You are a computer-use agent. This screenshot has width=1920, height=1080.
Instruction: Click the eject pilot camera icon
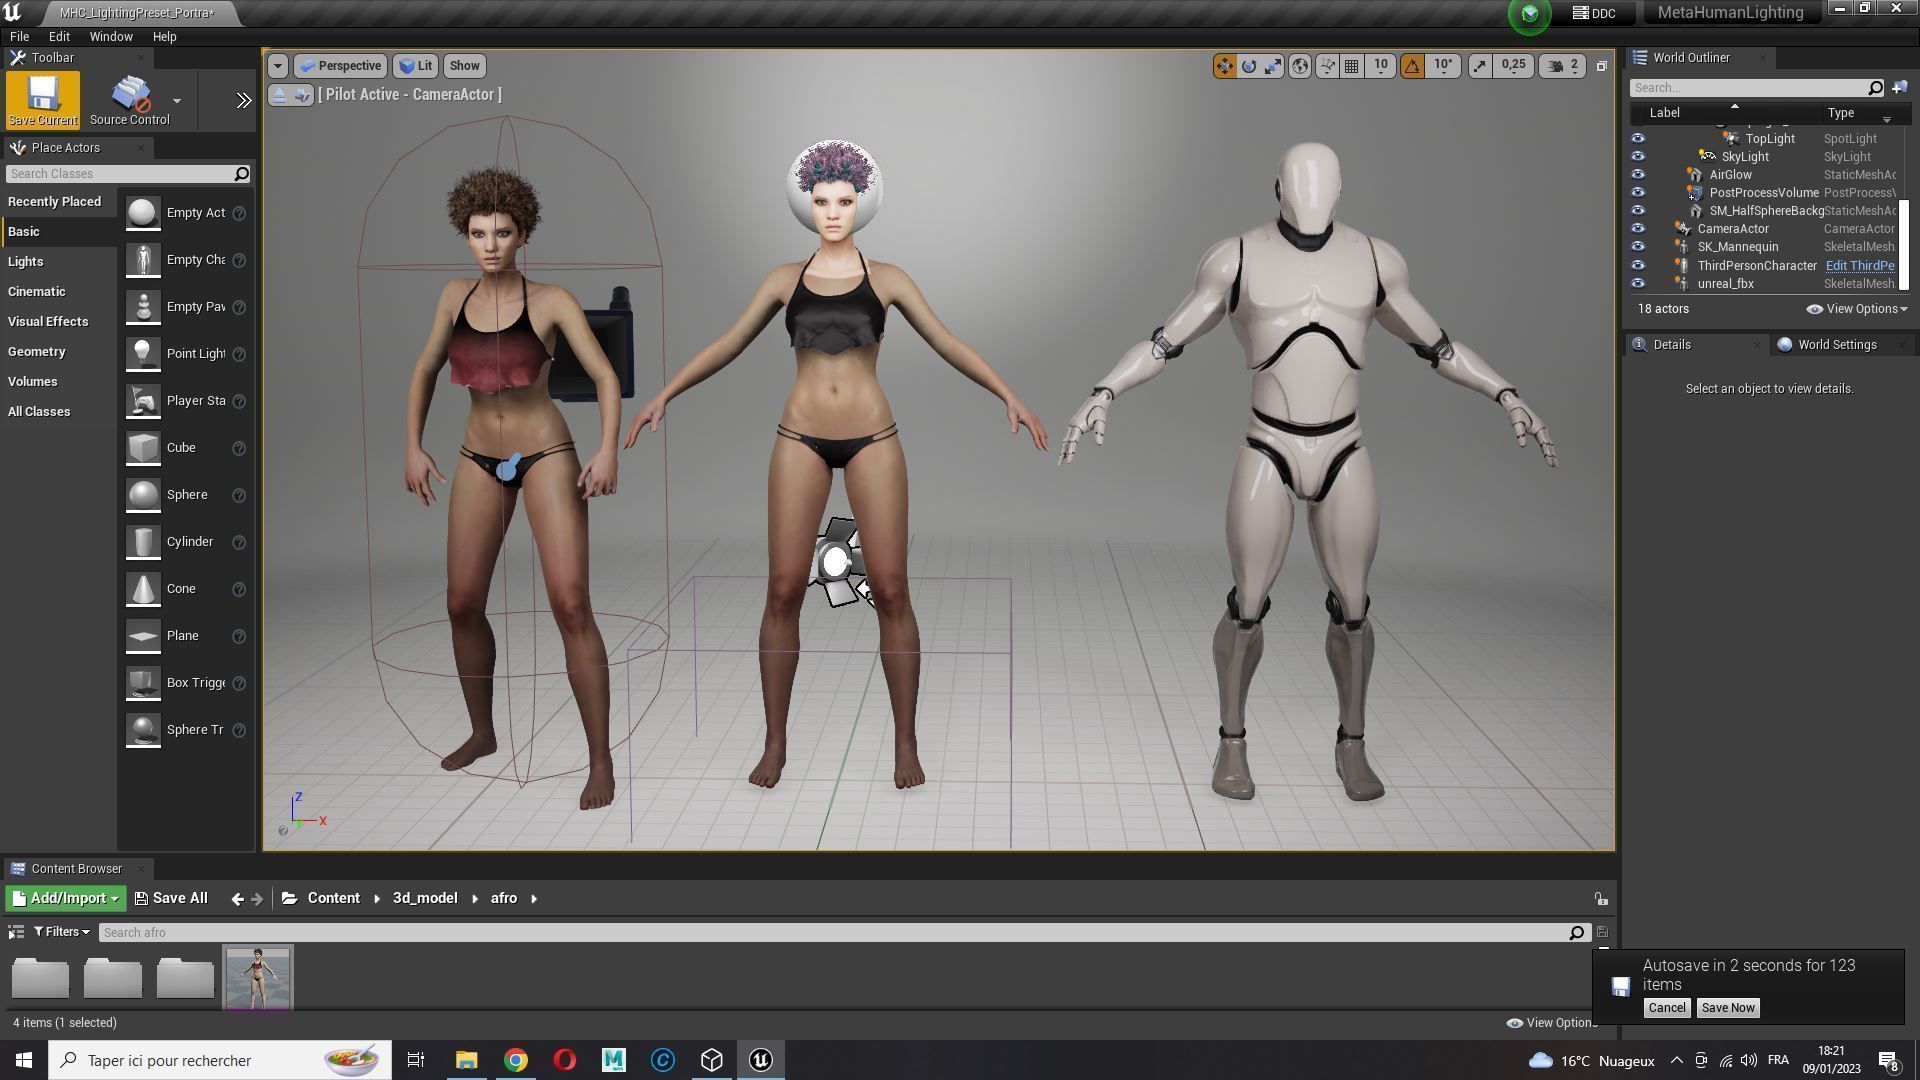(x=279, y=95)
